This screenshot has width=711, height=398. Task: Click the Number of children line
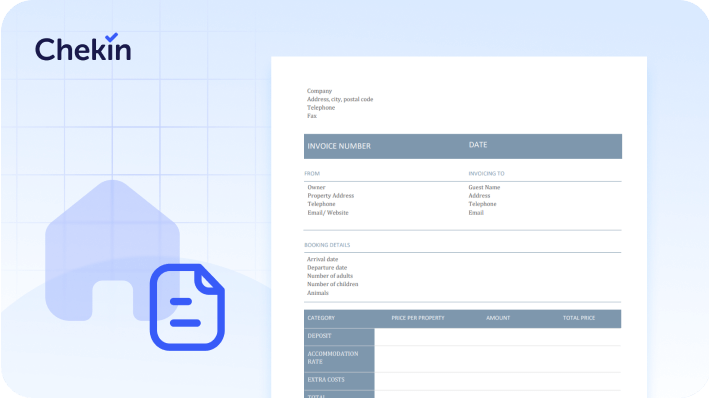click(x=332, y=284)
